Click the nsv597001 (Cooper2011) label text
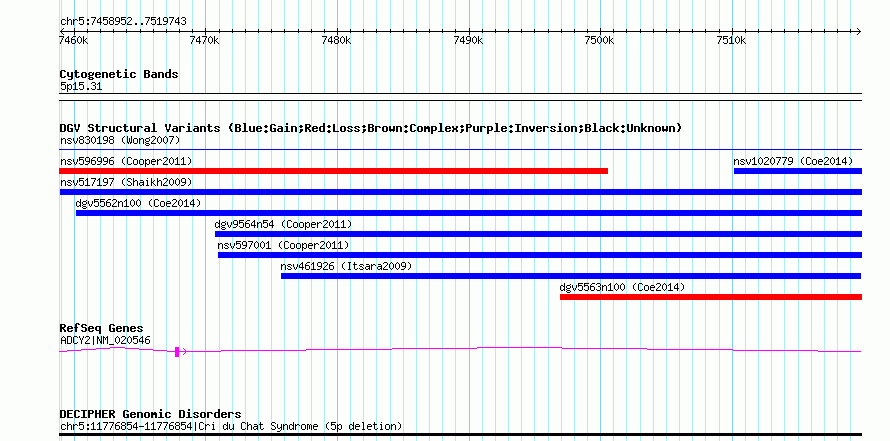Image resolution: width=890 pixels, height=441 pixels. click(283, 245)
